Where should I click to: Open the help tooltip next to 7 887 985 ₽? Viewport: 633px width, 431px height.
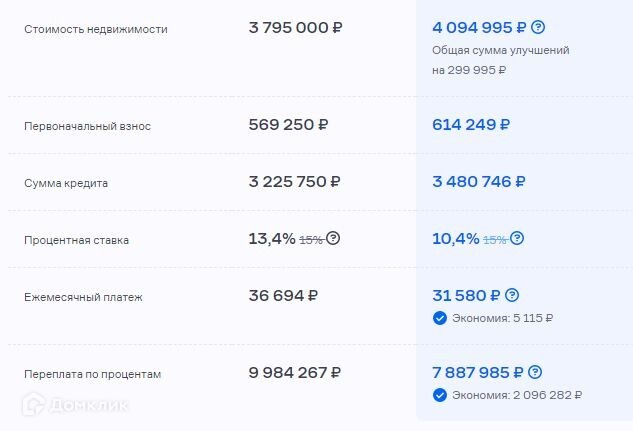[x=535, y=372]
